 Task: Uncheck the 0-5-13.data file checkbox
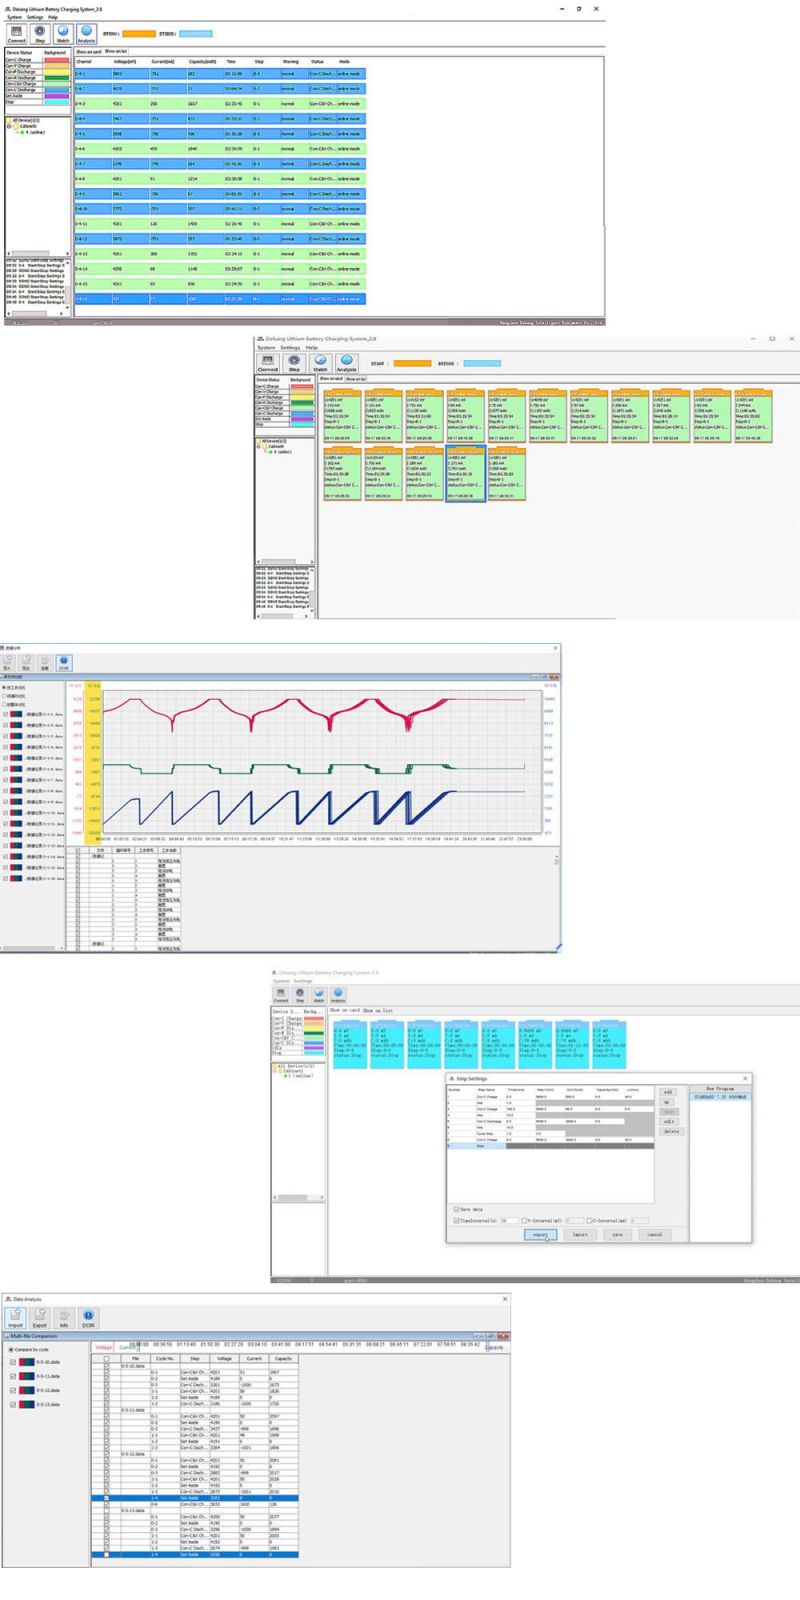tap(12, 1404)
